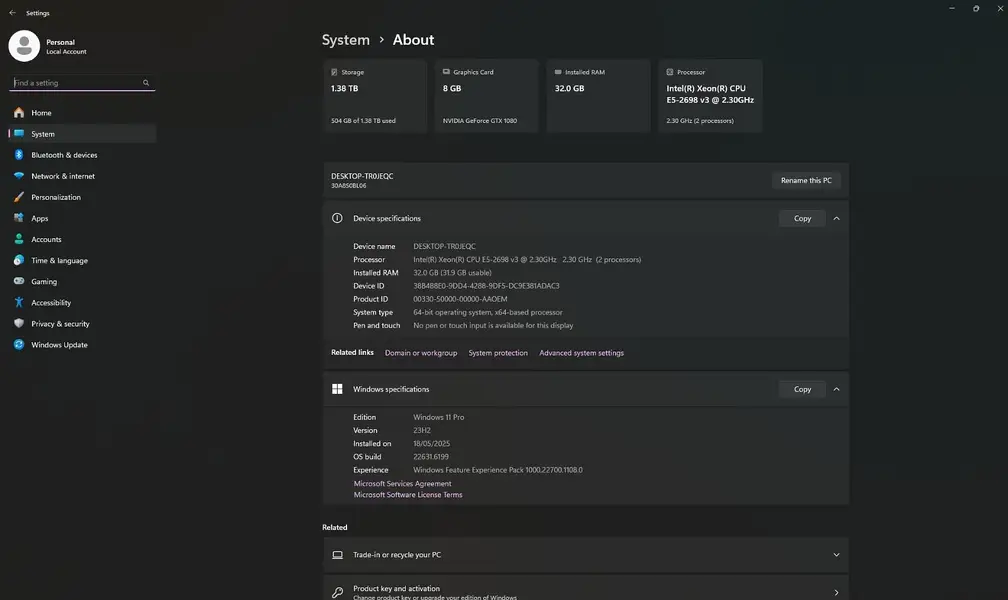Open System protection link
Screen dimensions: 1008x600
[x=498, y=353]
